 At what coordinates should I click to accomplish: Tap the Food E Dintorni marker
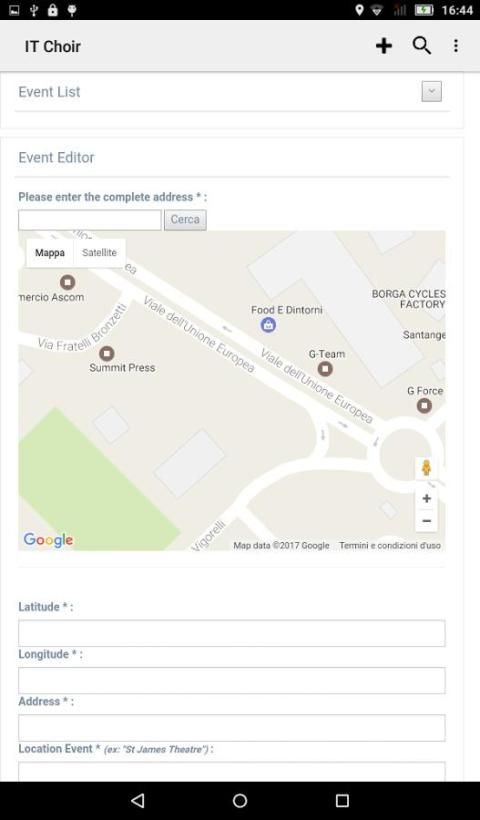click(268, 325)
